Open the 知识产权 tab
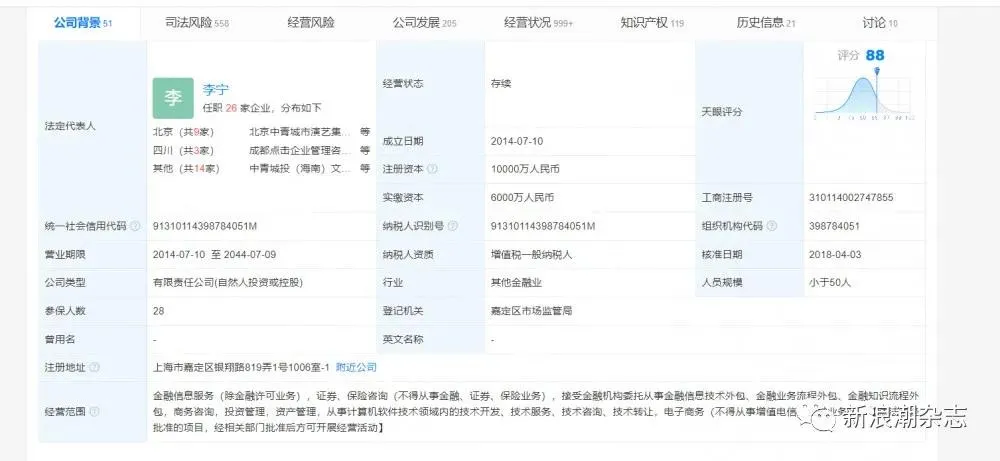The height and width of the screenshot is (461, 1000). tap(652, 23)
